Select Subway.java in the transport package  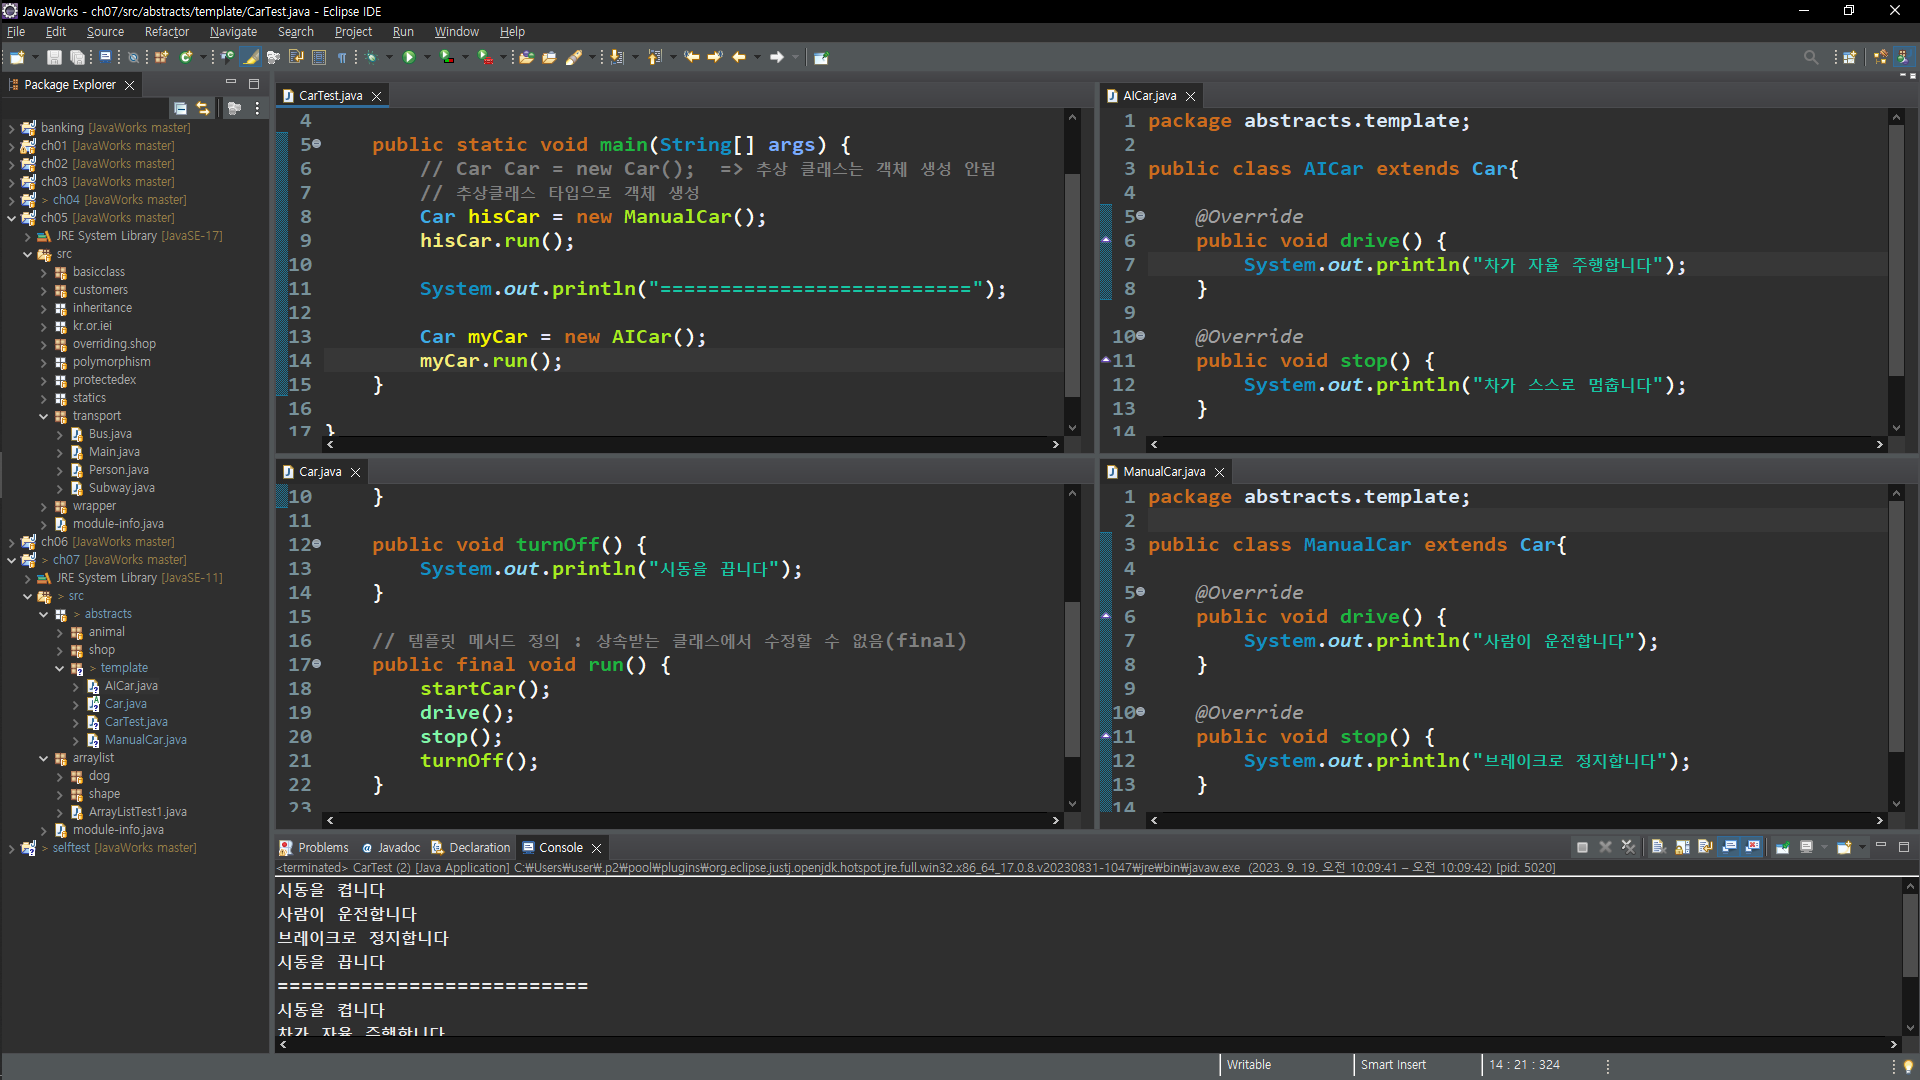tap(121, 488)
